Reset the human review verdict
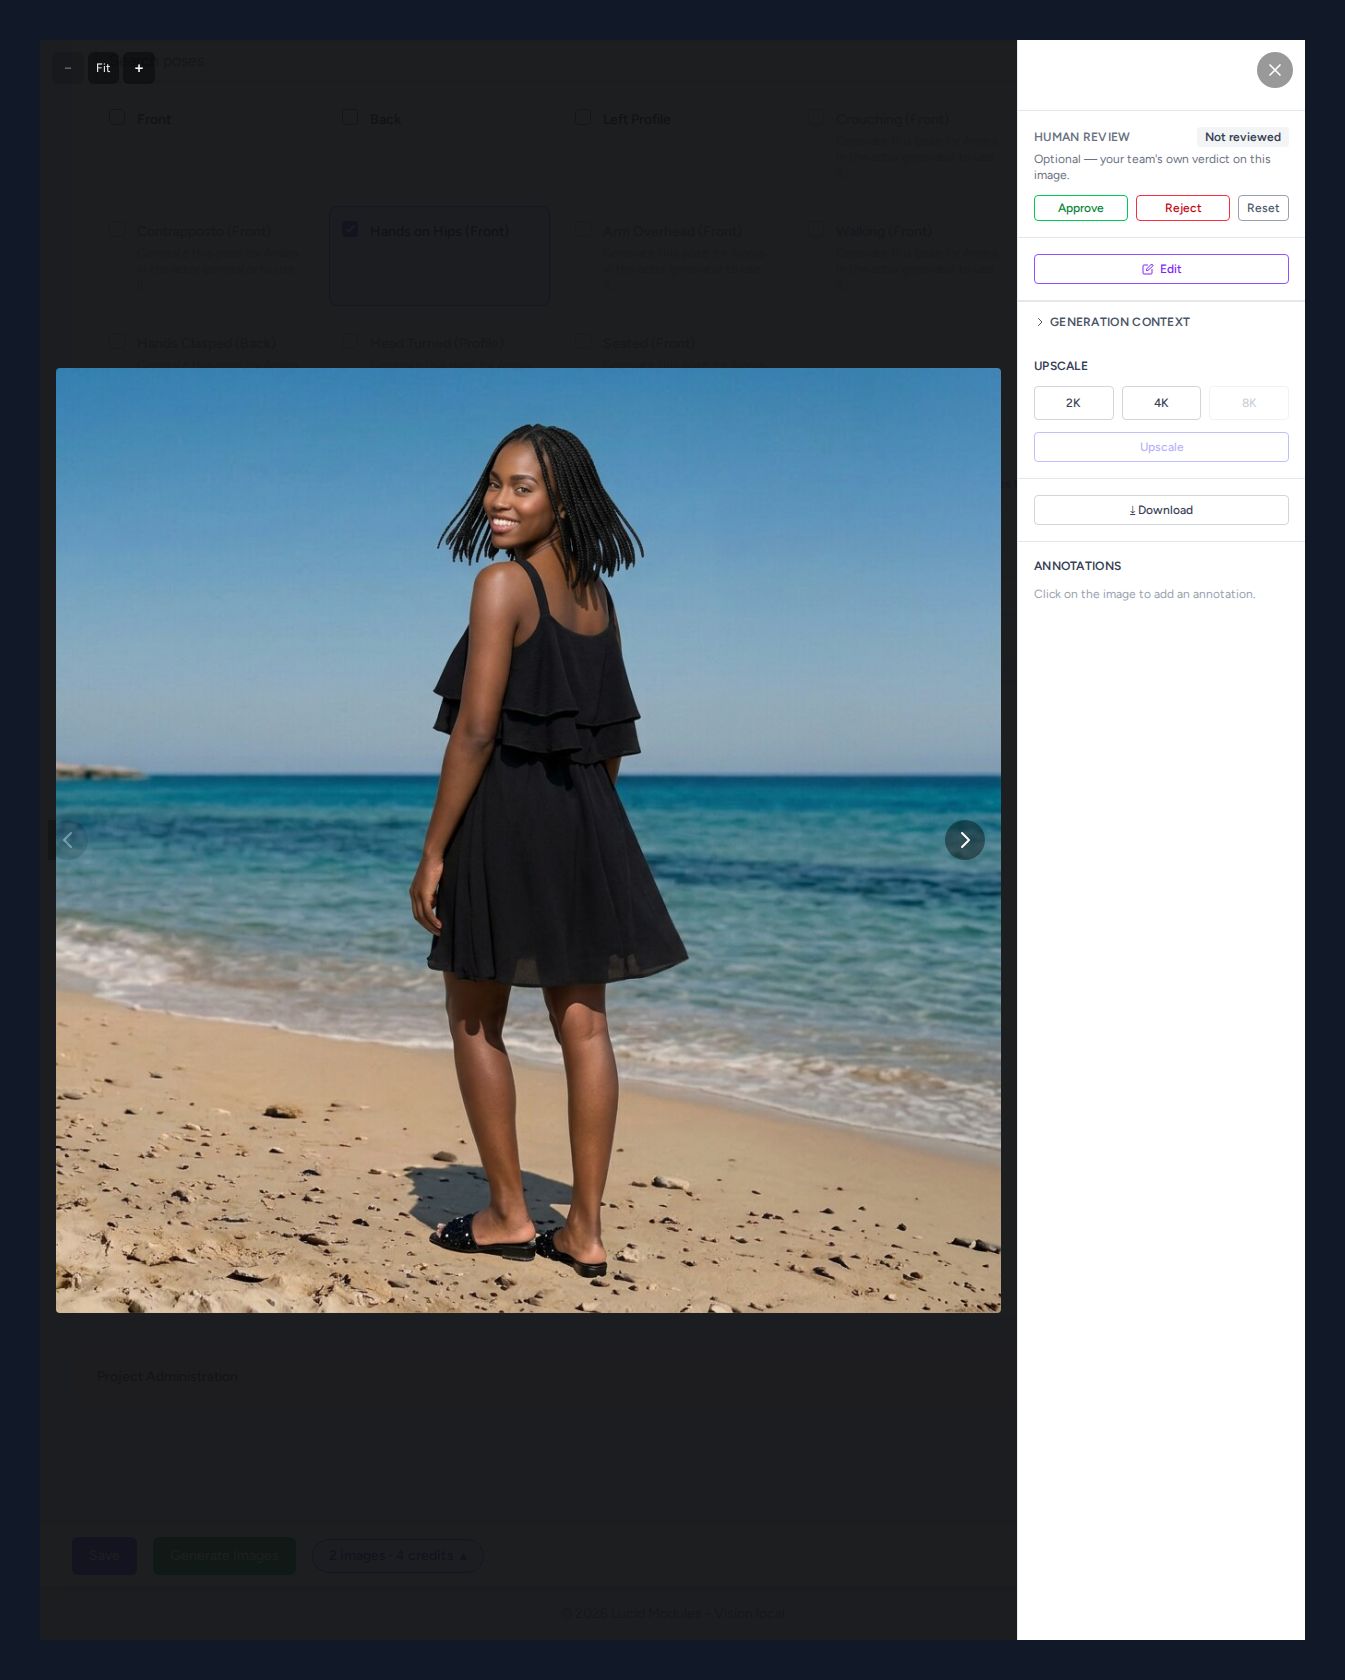 click(x=1263, y=208)
